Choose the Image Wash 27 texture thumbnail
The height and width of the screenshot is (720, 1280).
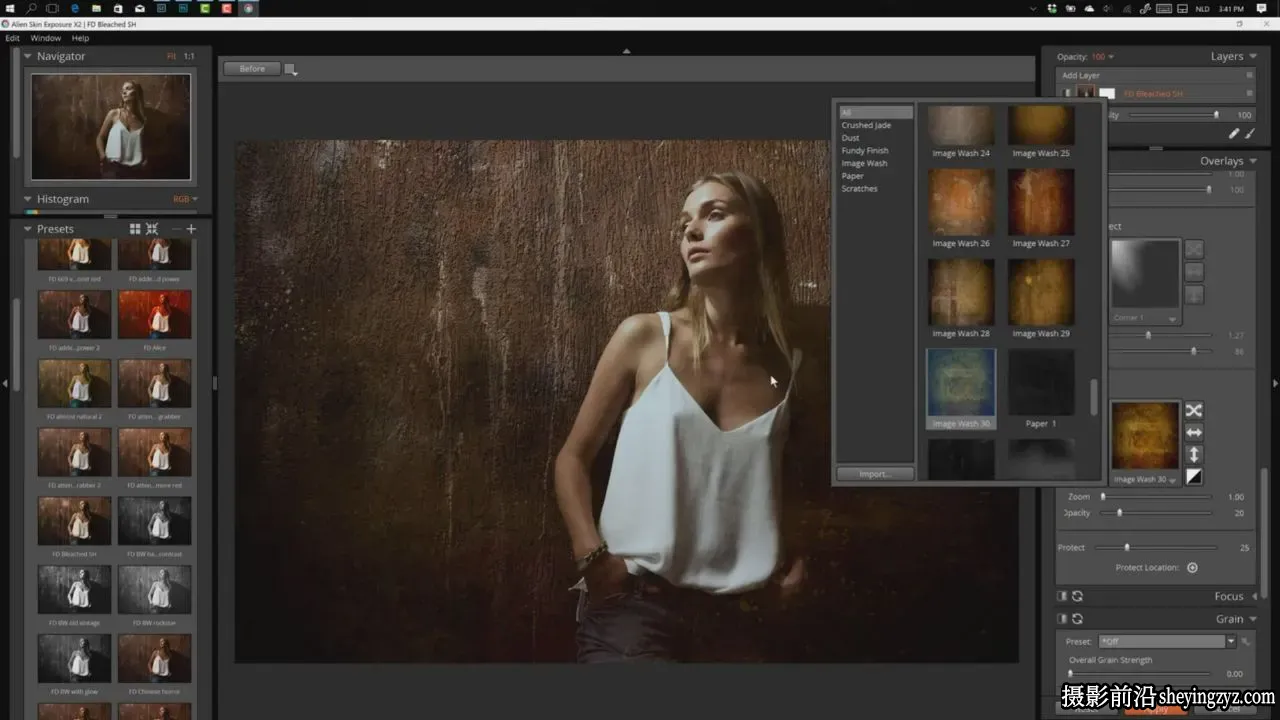1041,202
